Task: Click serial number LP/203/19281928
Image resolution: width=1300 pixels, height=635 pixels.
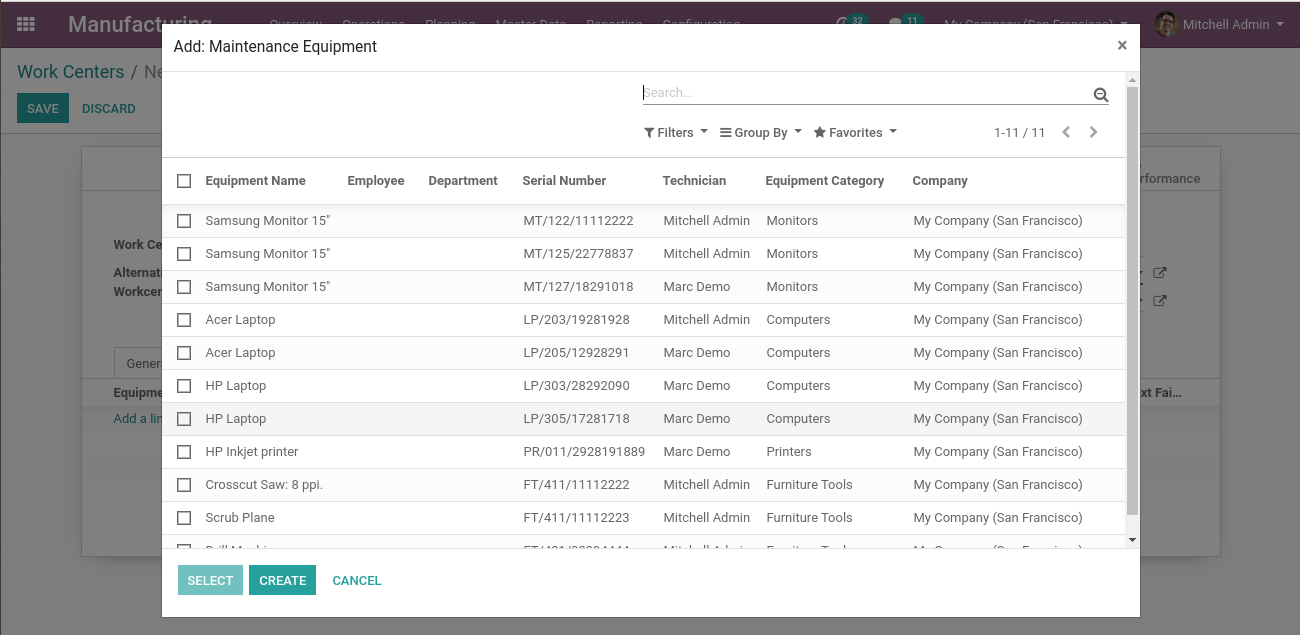Action: pos(576,320)
